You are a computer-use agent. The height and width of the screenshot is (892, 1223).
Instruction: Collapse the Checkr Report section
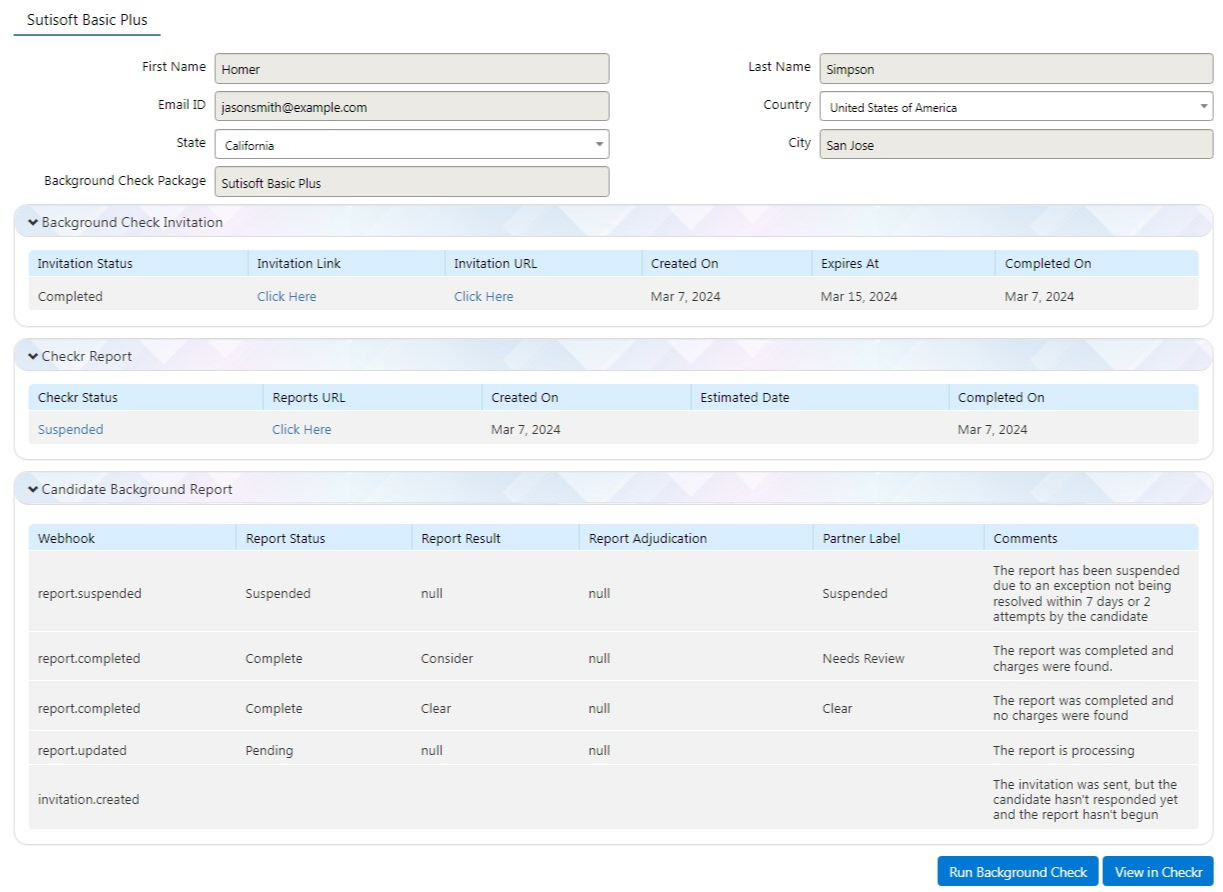click(33, 356)
